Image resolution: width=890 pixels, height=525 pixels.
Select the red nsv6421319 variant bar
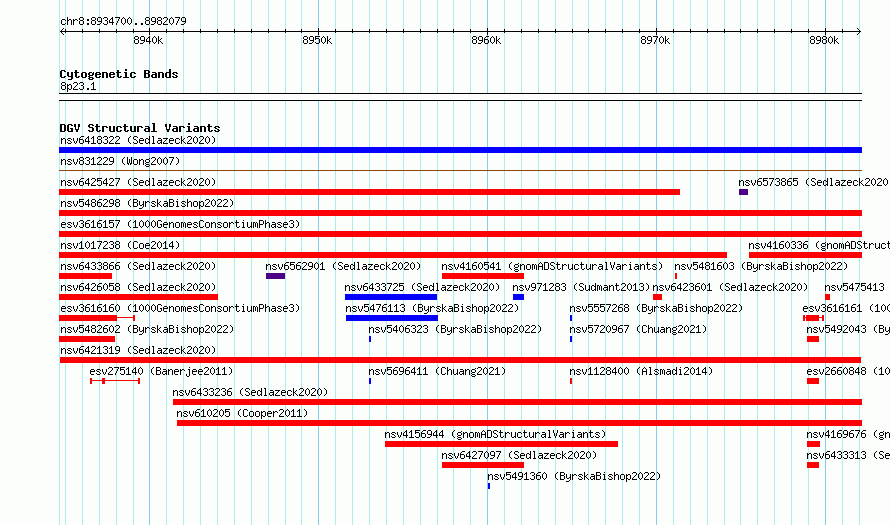tap(460, 360)
